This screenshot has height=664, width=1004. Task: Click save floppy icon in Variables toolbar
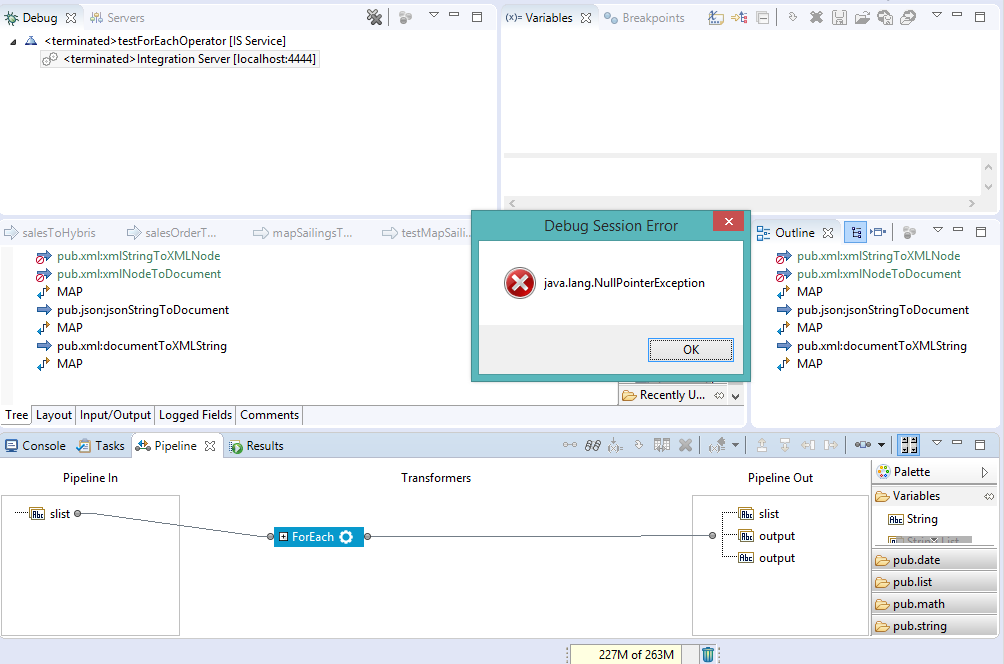coord(839,18)
